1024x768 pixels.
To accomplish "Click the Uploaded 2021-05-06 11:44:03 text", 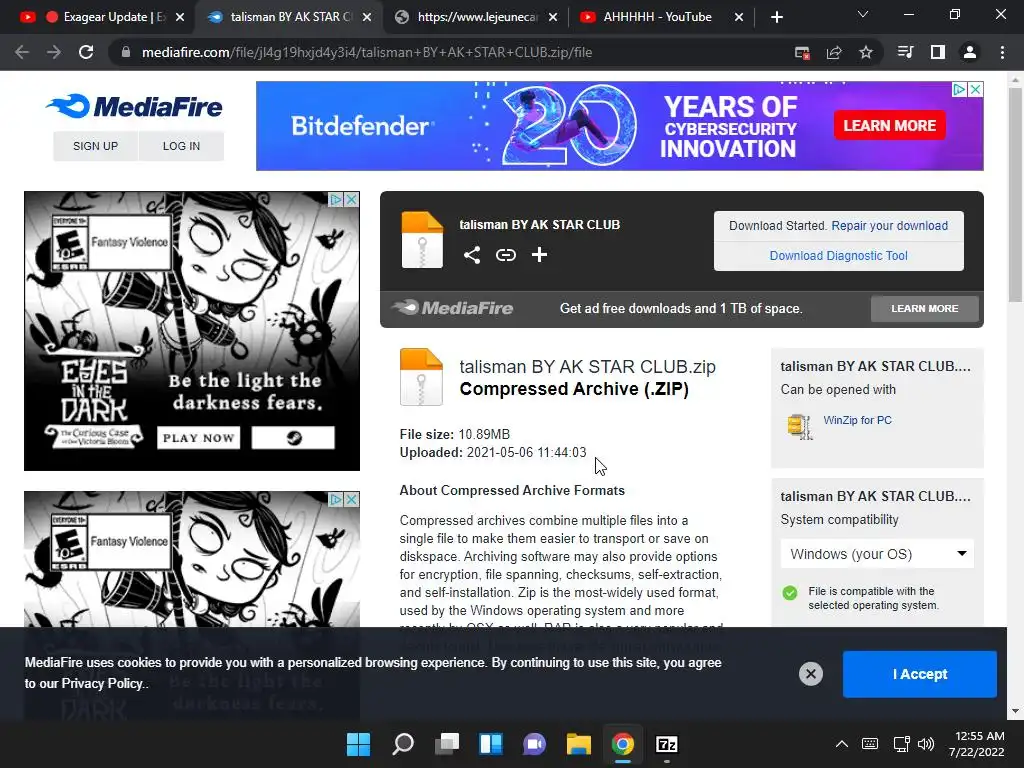I will coord(493,452).
